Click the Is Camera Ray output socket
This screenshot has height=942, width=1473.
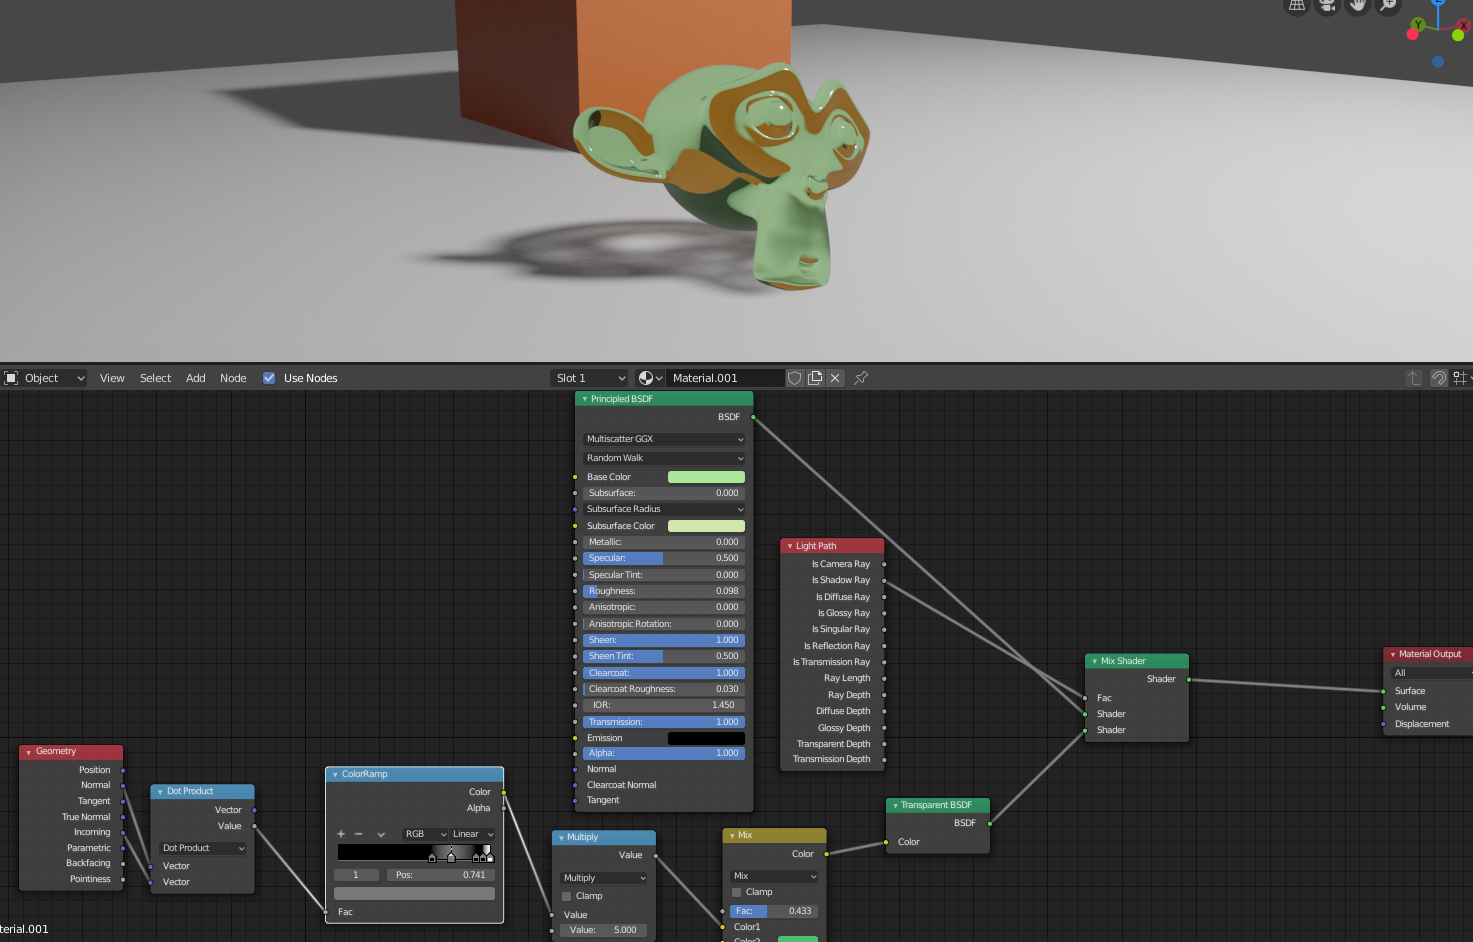[884, 564]
